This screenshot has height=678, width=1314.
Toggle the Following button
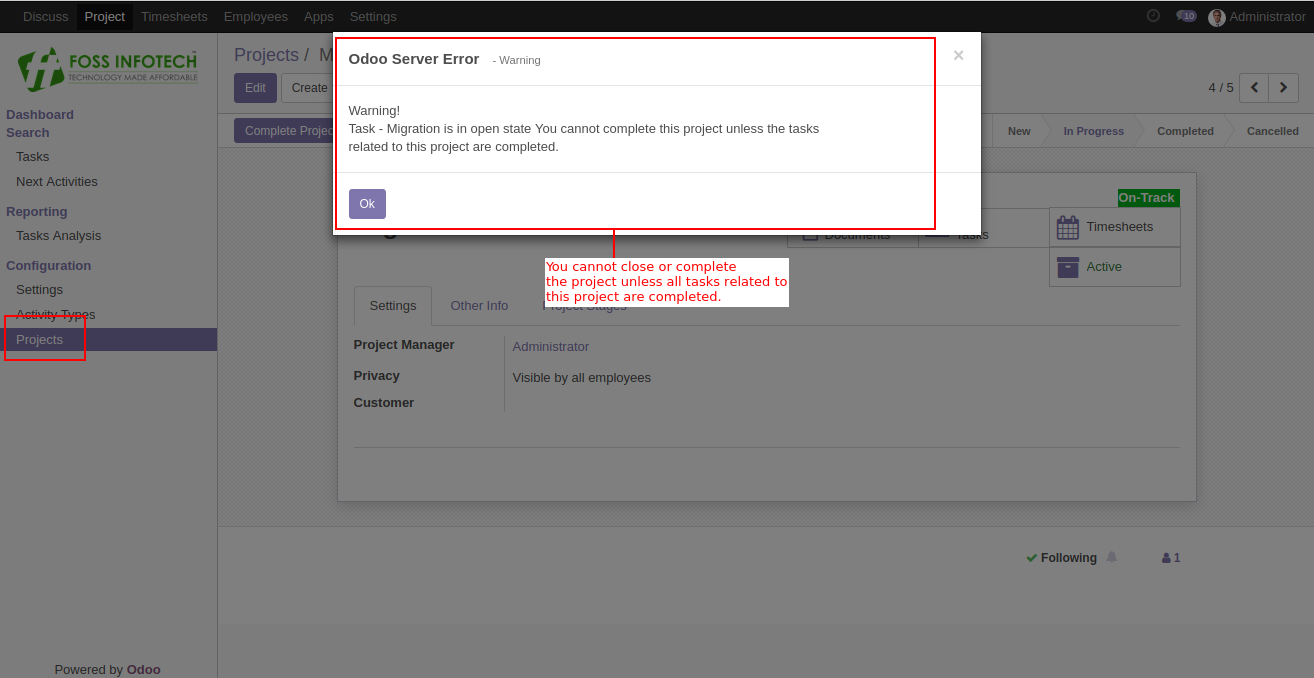[1061, 558]
